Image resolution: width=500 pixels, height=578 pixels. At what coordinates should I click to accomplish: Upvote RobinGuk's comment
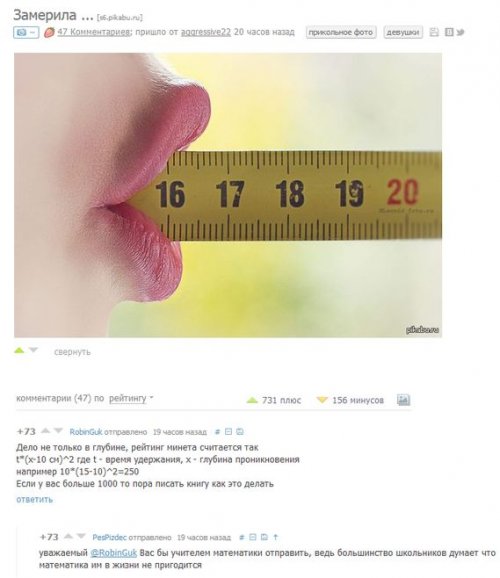[45, 431]
